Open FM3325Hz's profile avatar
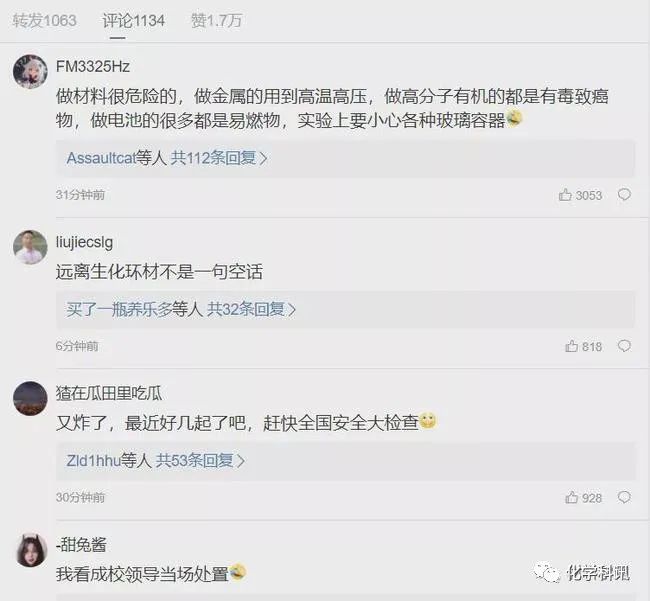This screenshot has height=601, width=650. point(30,71)
